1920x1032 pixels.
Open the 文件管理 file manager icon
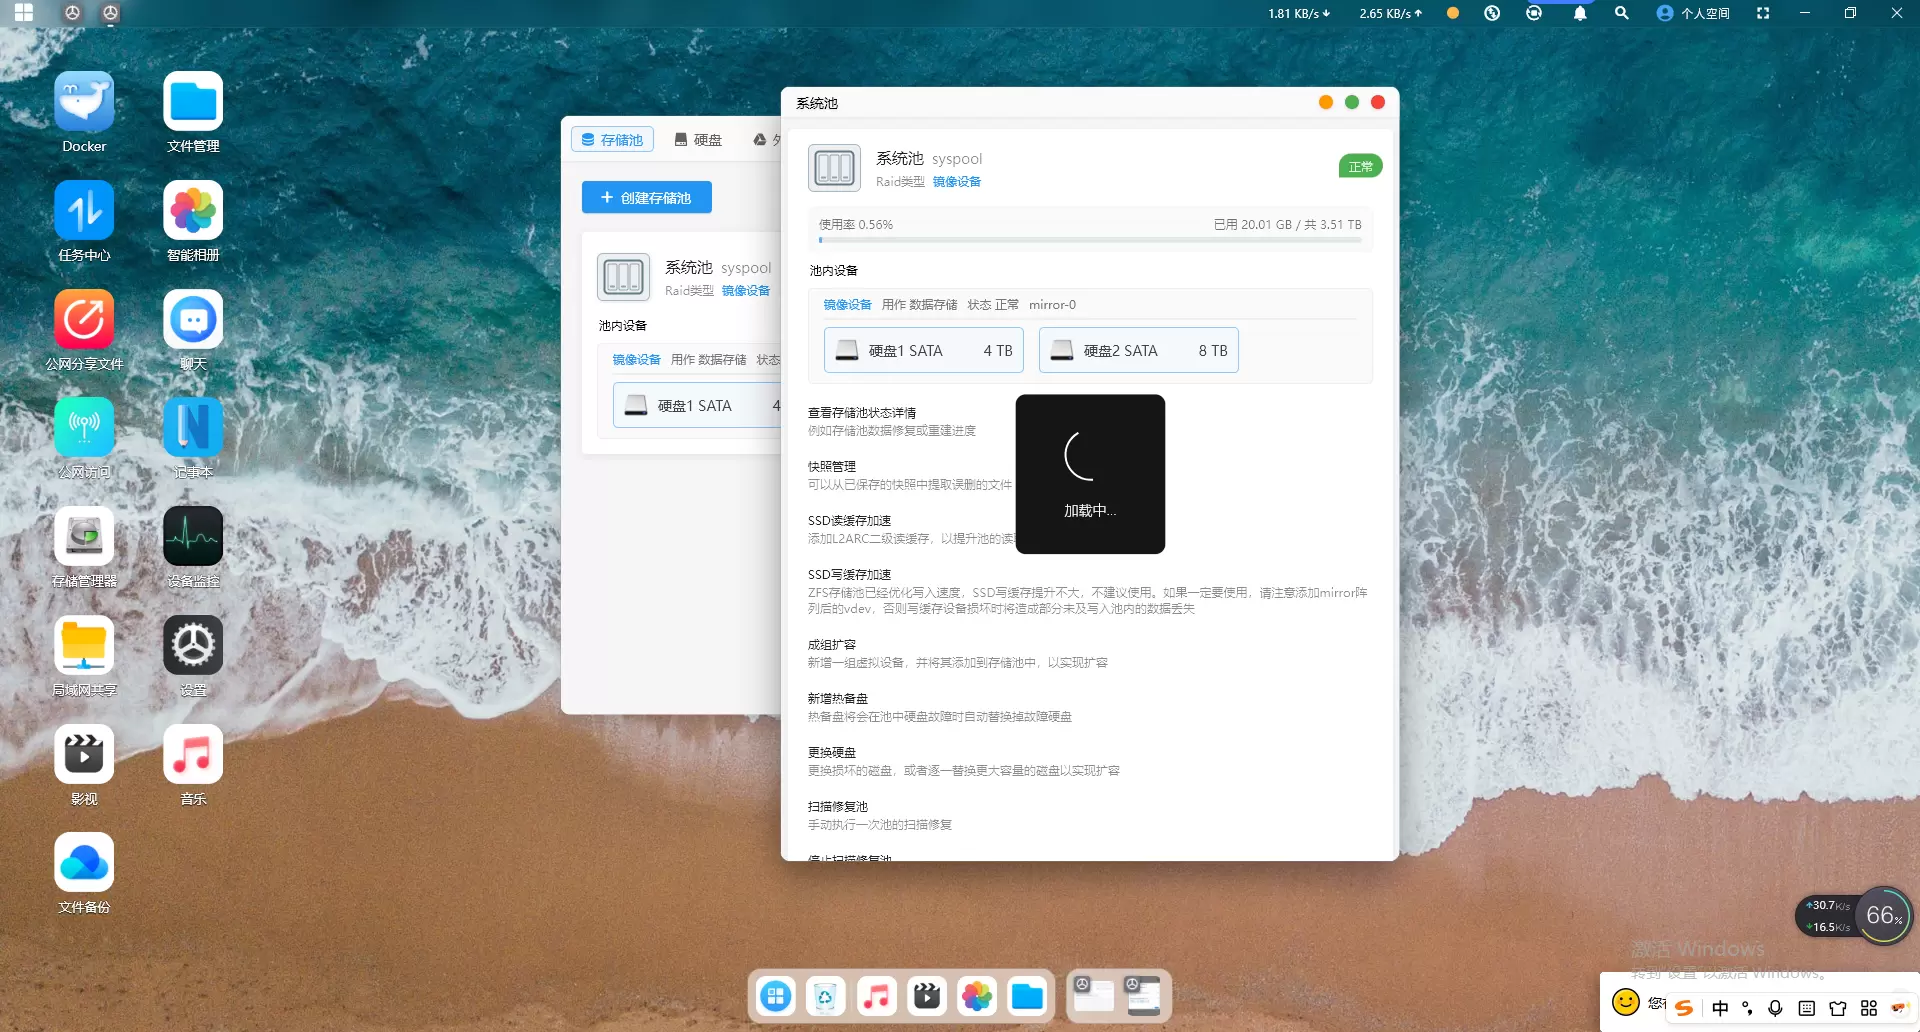pyautogui.click(x=193, y=102)
